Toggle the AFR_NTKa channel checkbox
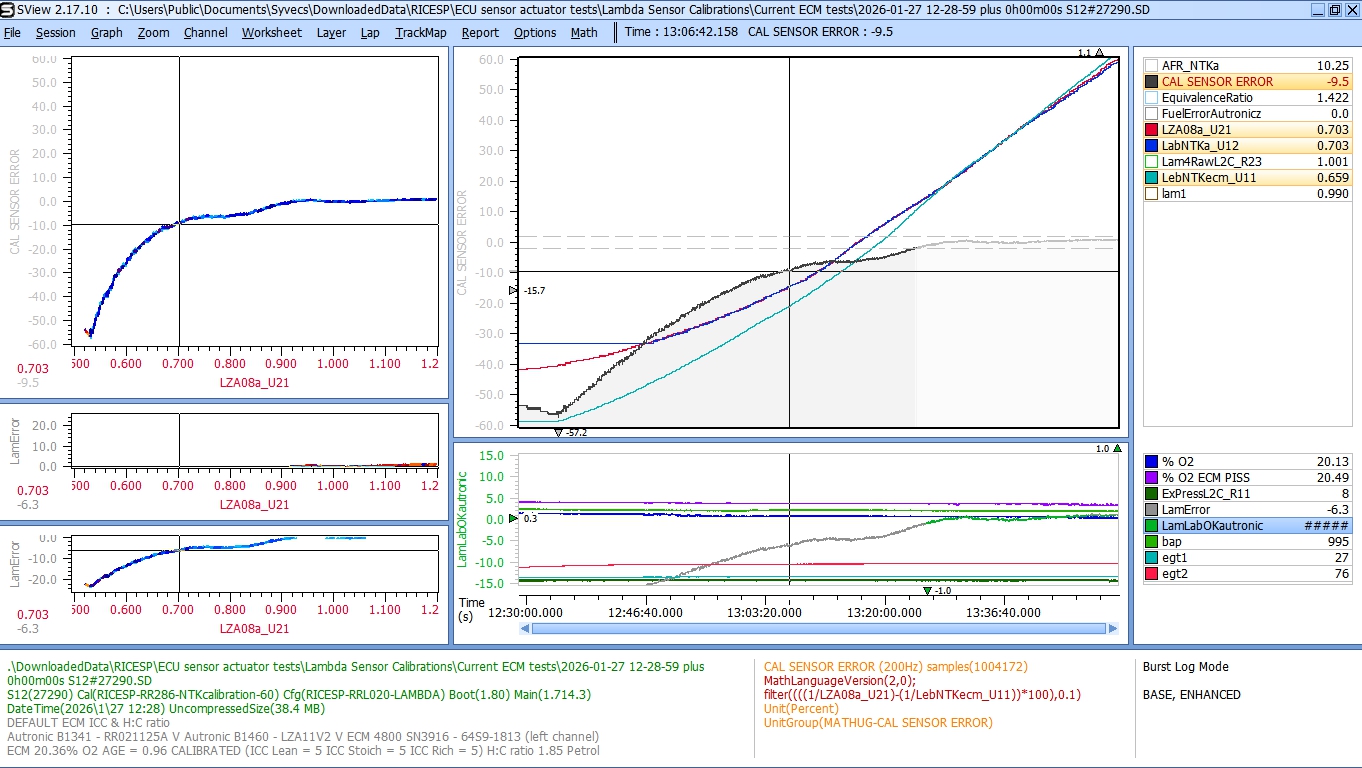The image size is (1362, 768). pyautogui.click(x=1151, y=66)
